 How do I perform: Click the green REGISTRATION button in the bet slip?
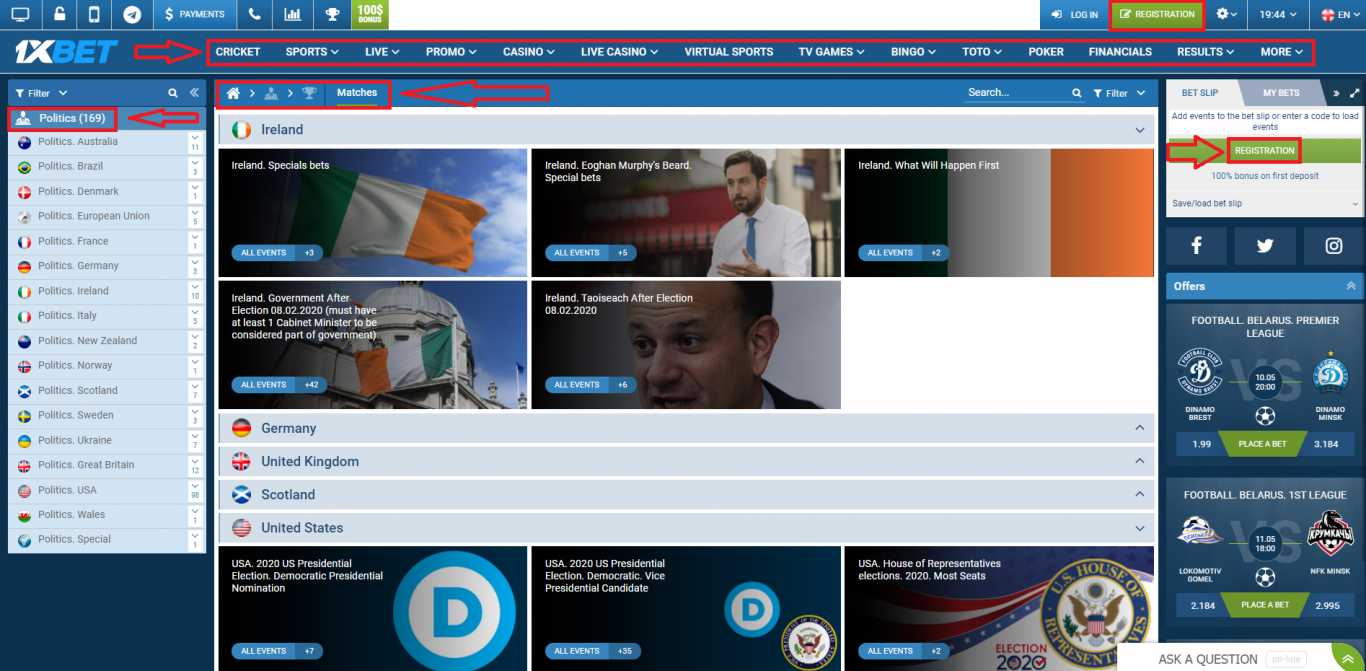tap(1265, 151)
